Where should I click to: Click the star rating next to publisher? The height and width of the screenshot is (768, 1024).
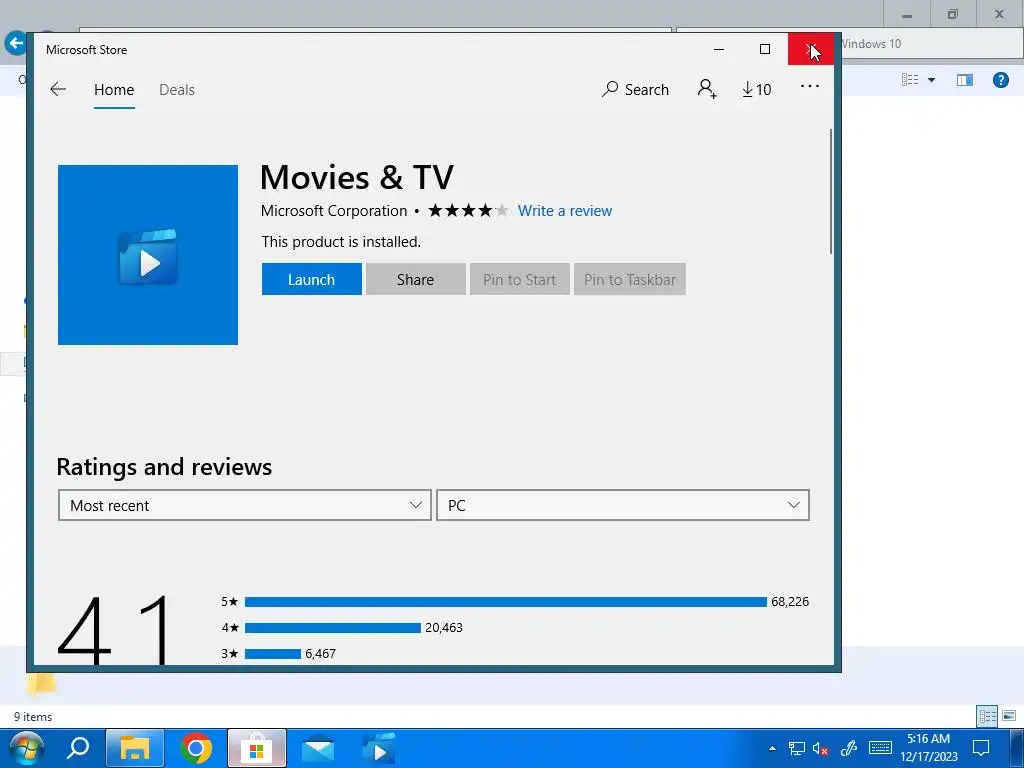pyautogui.click(x=468, y=211)
